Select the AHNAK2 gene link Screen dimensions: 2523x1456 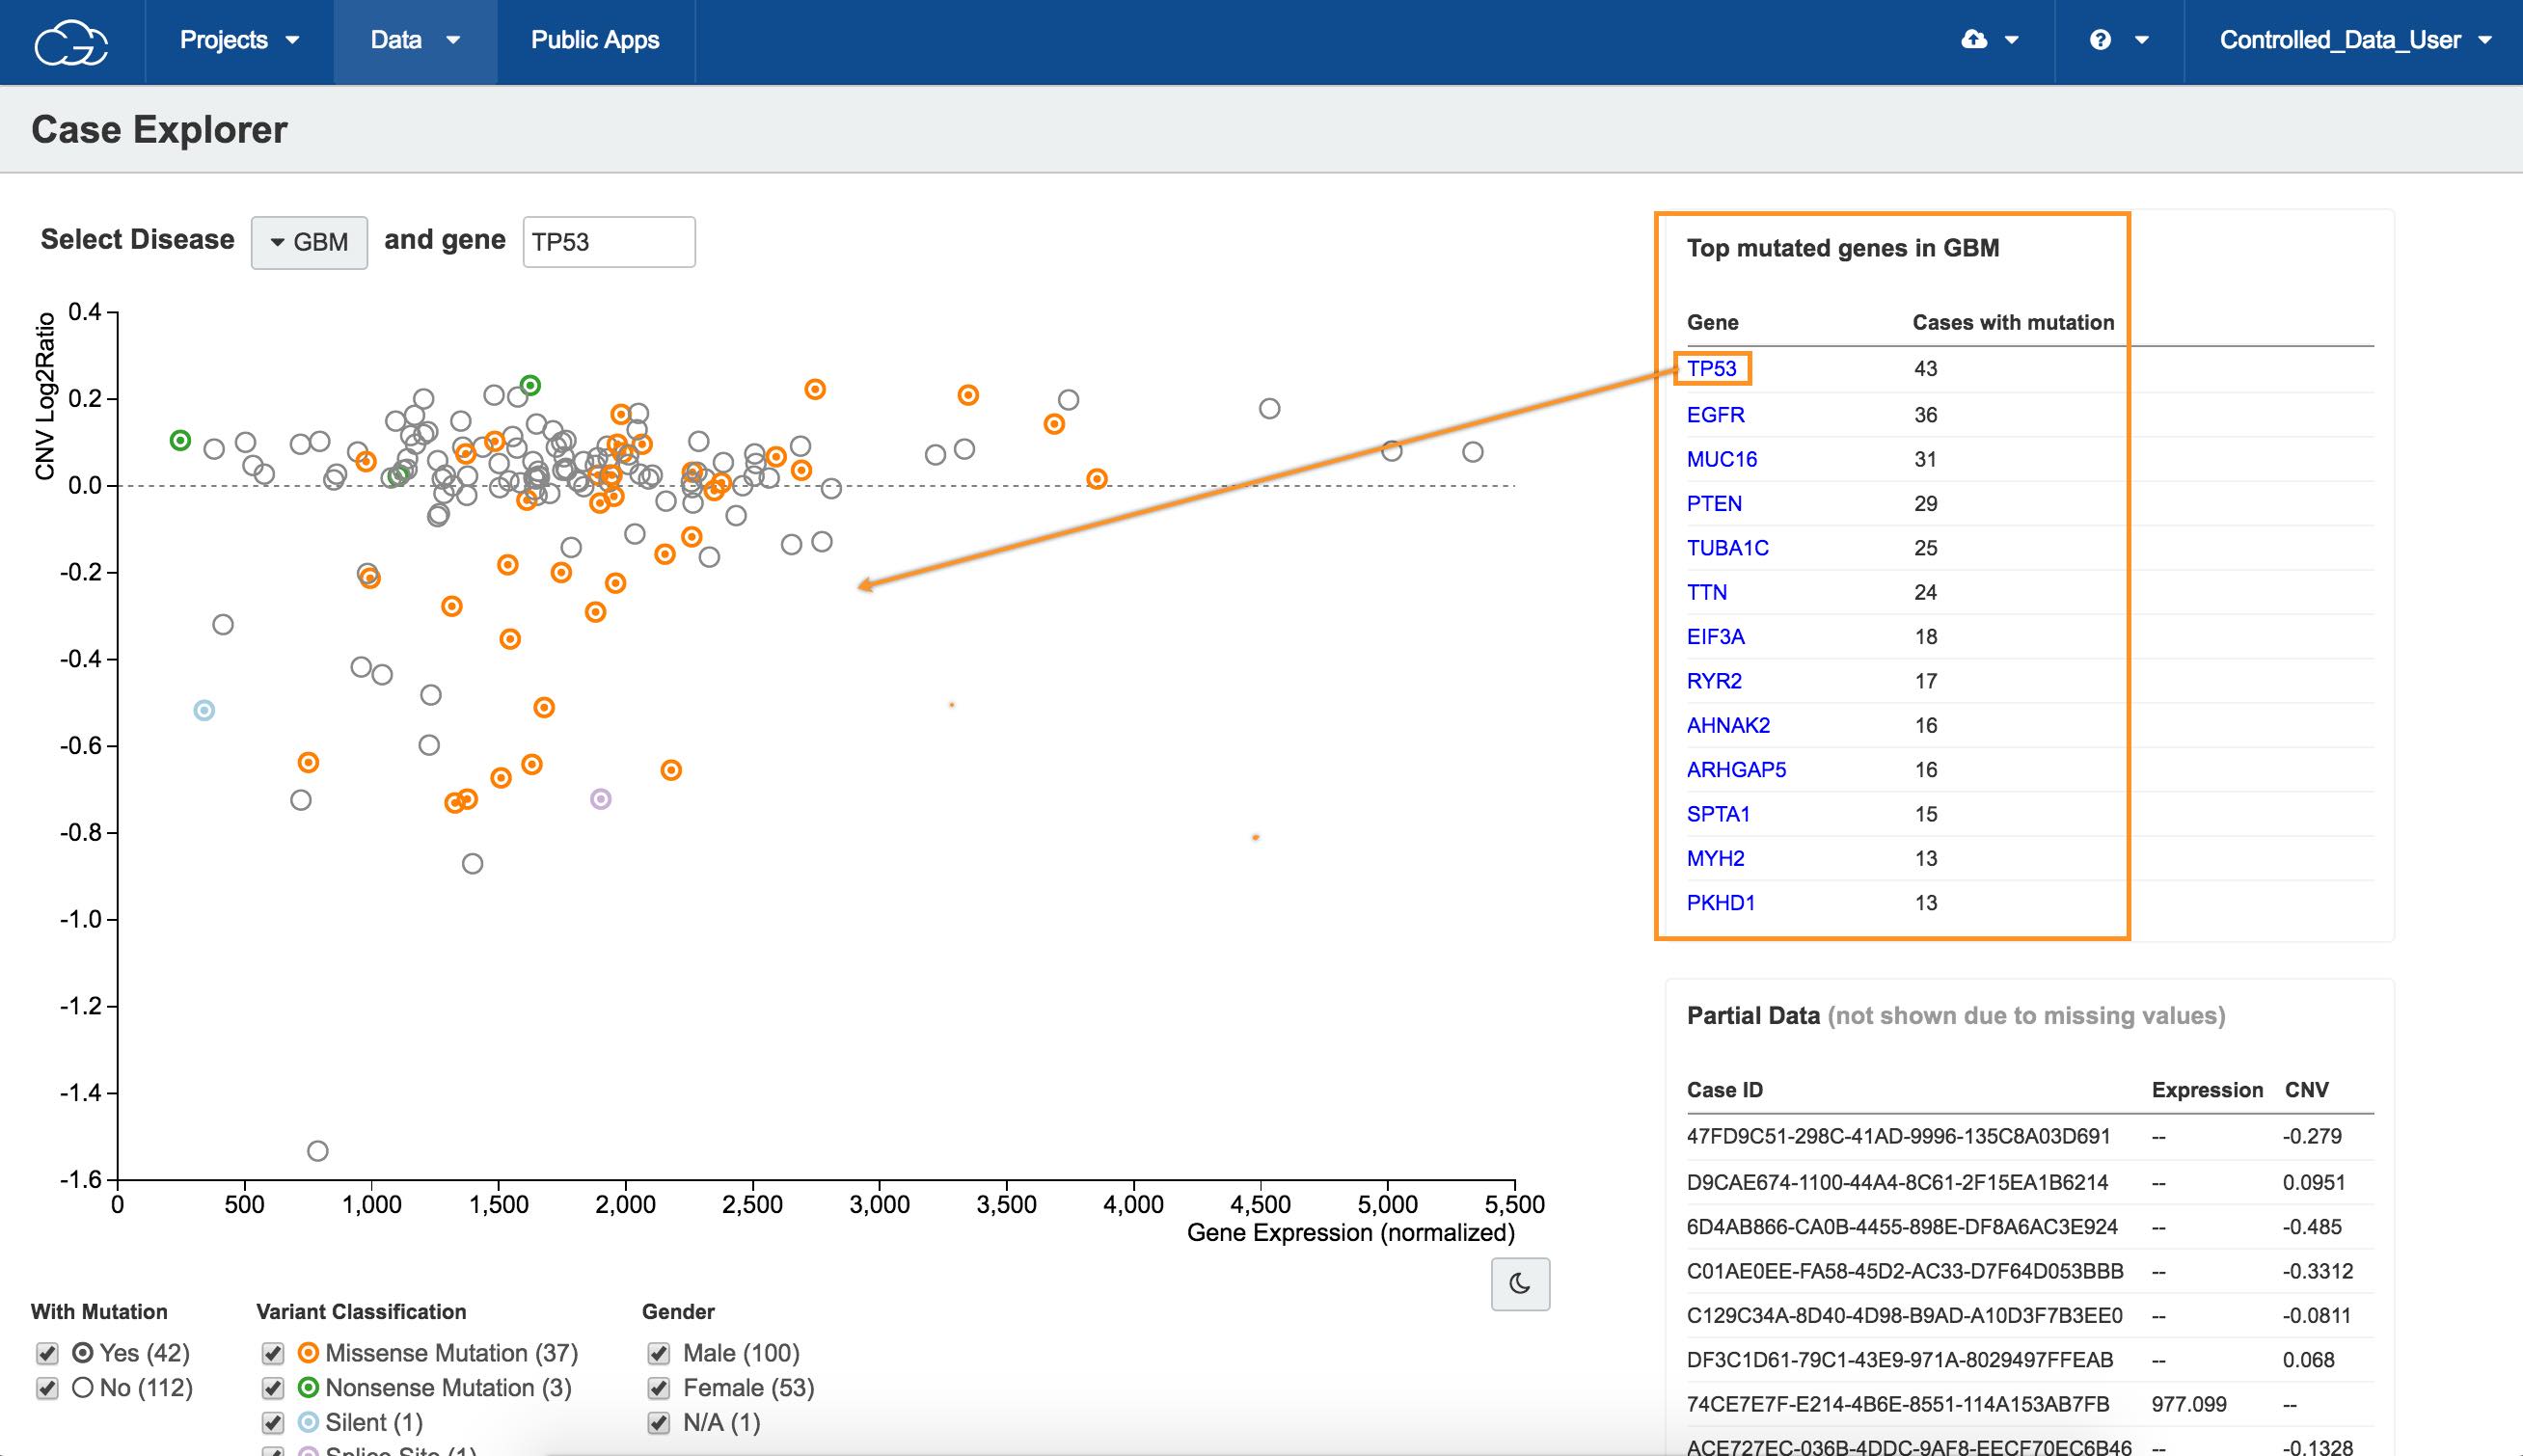click(x=1728, y=725)
